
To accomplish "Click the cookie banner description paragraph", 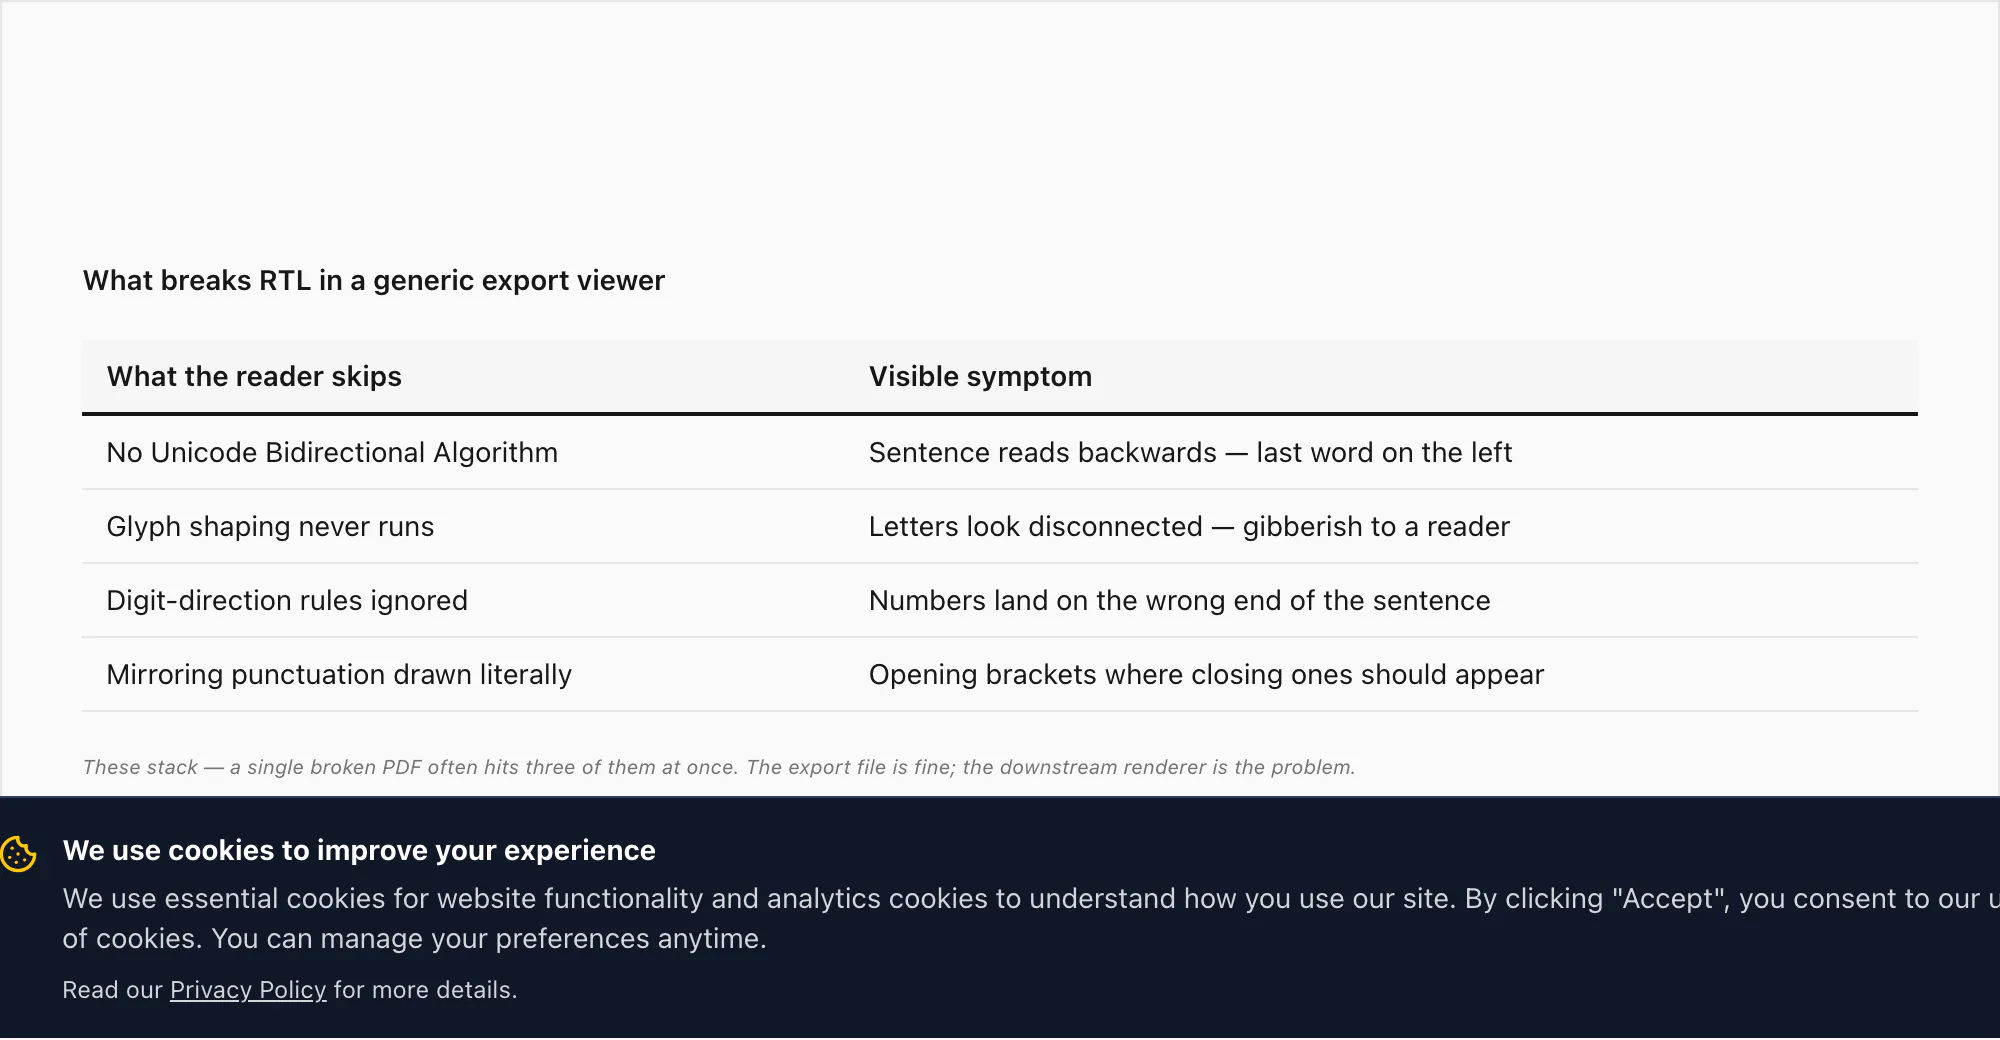I will tap(1031, 918).
